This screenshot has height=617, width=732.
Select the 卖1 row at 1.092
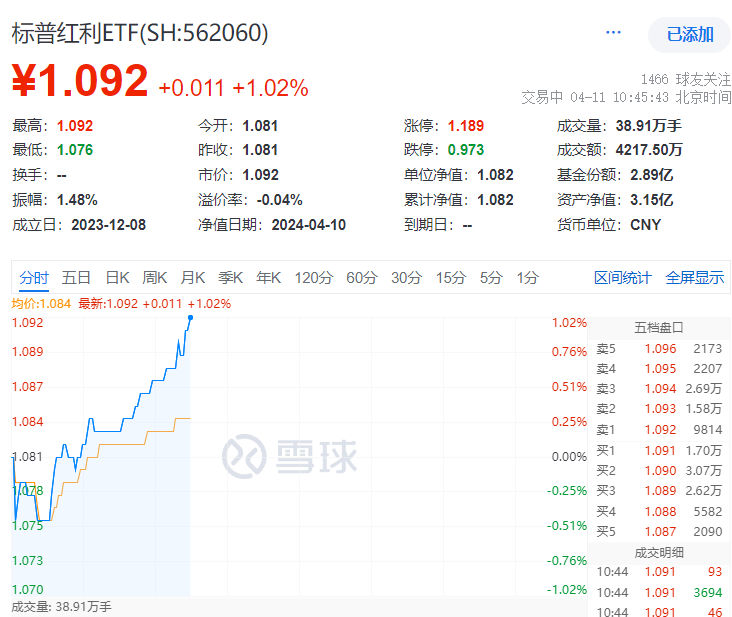[659, 429]
